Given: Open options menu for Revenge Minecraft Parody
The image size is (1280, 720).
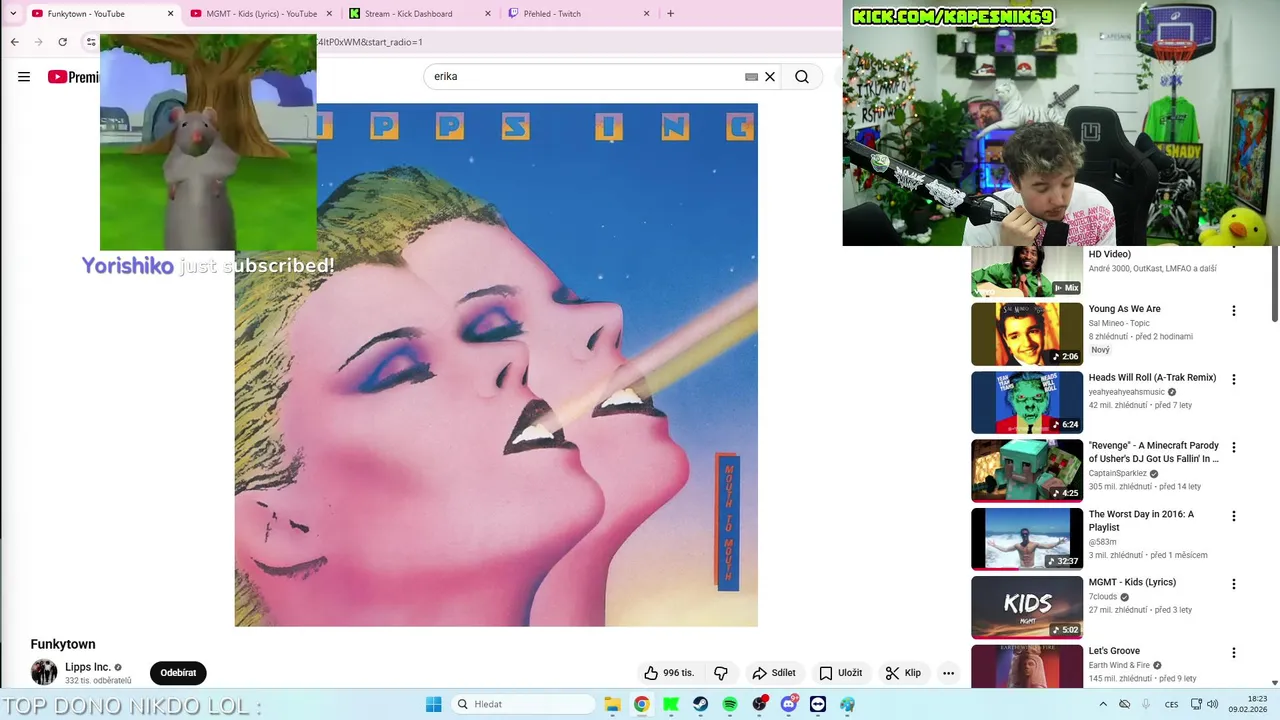Looking at the screenshot, I should click(x=1233, y=448).
